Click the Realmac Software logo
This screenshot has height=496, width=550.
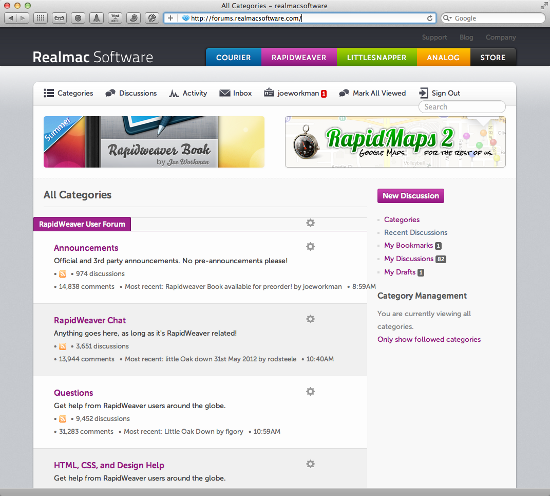click(93, 57)
